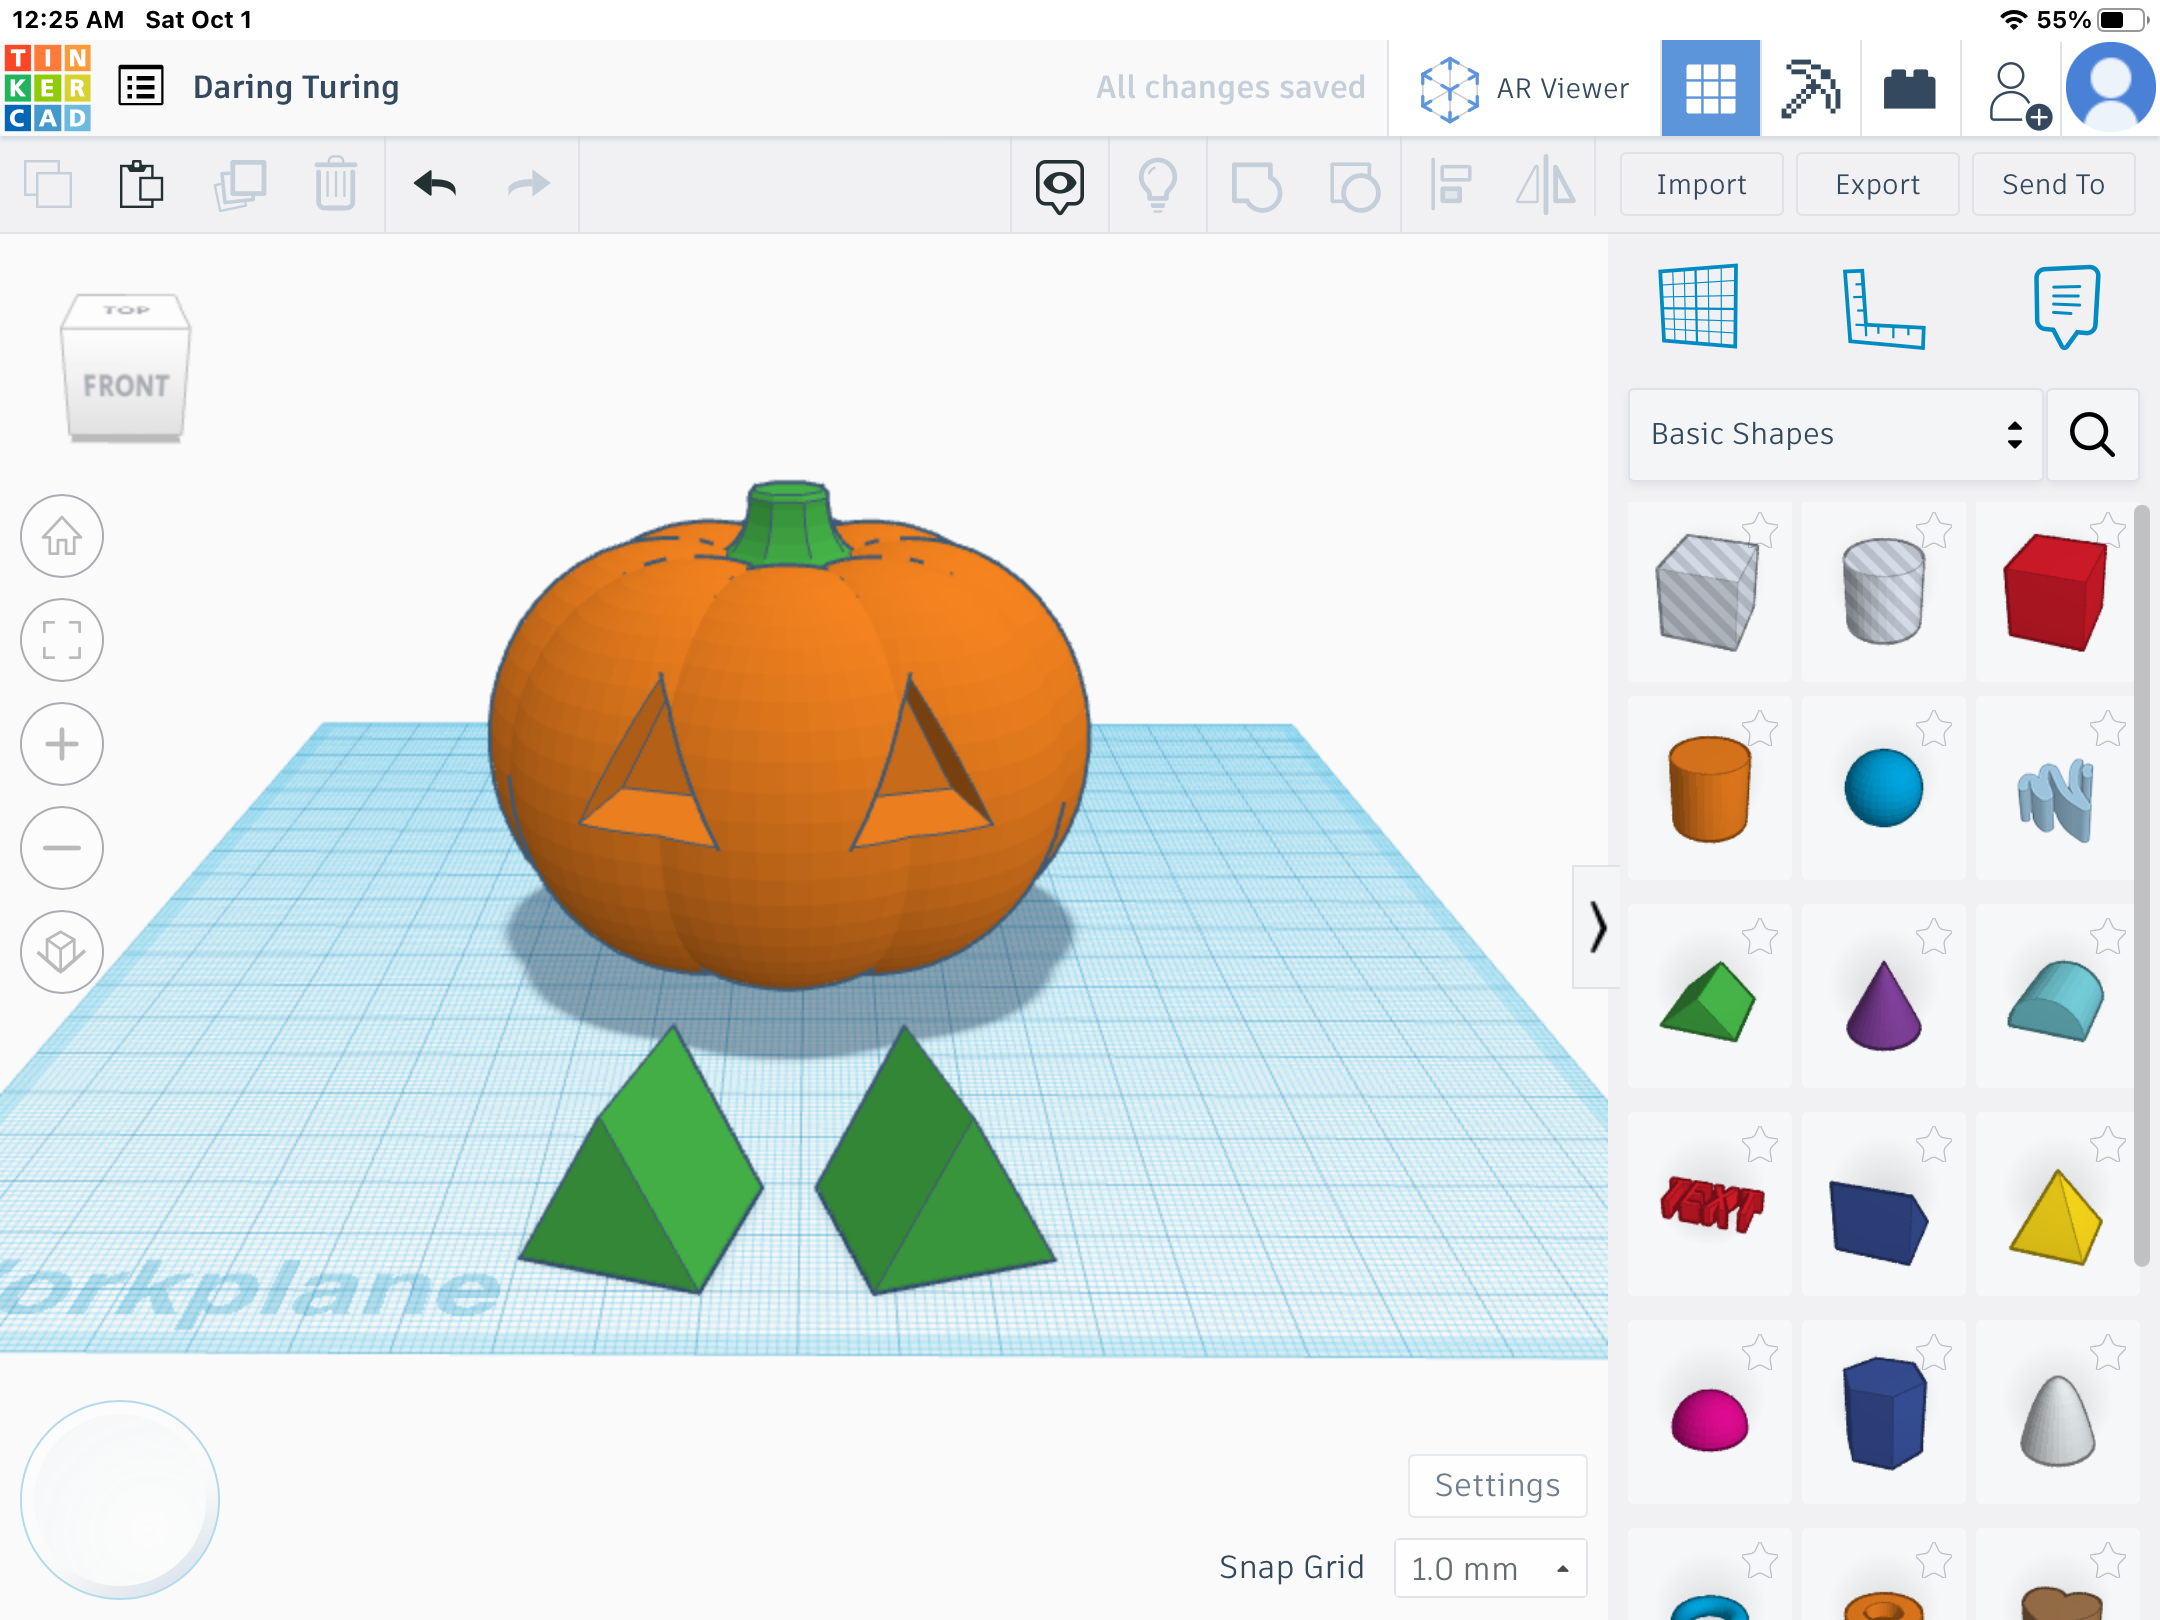Open the Snap Grid 1.0 mm dropdown

[1490, 1568]
